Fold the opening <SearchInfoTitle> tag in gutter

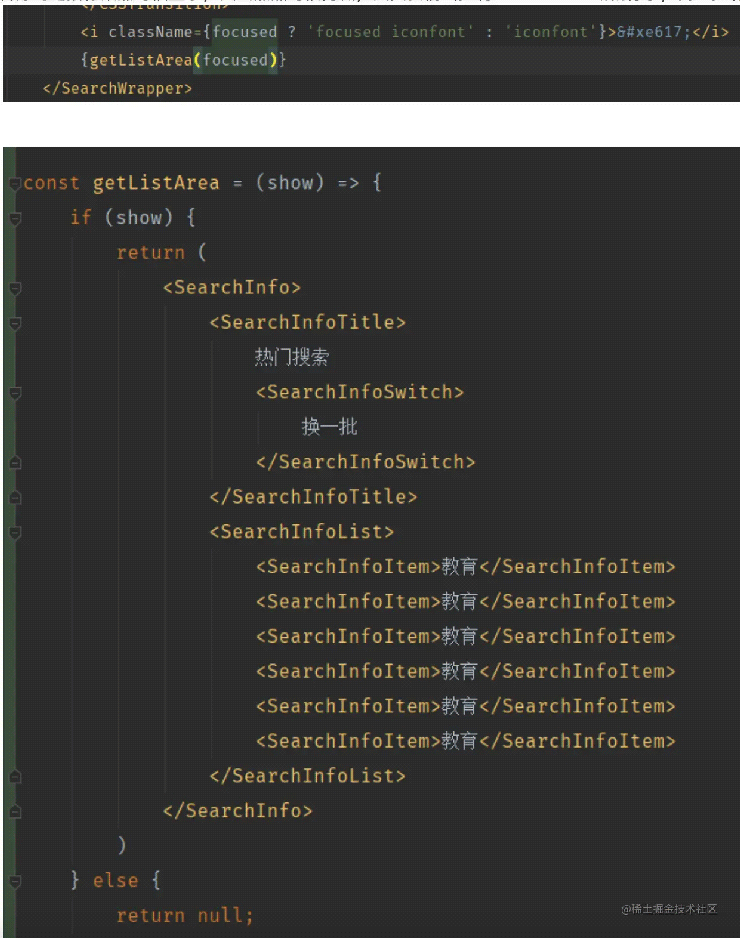click(x=16, y=323)
